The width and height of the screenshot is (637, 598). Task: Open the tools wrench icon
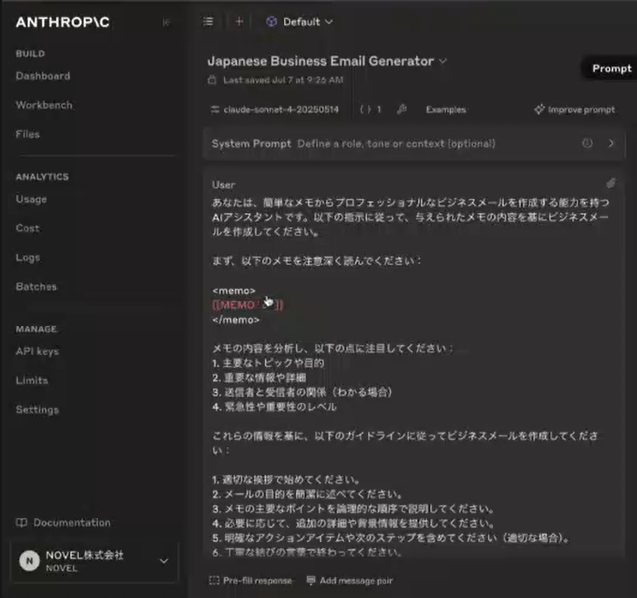(x=401, y=109)
